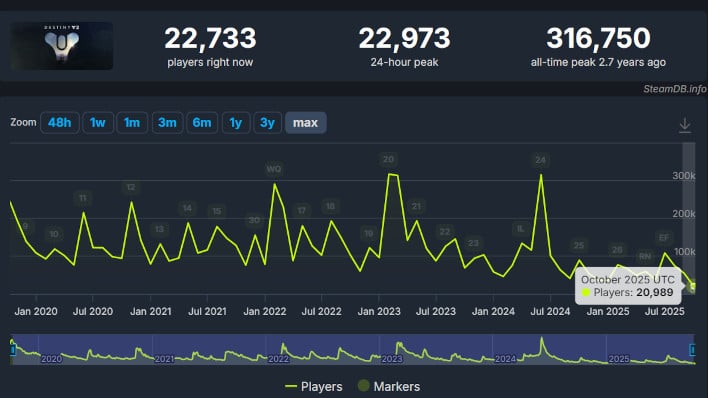This screenshot has width=708, height=398.
Task: Click the WQ chart marker
Action: click(x=274, y=169)
